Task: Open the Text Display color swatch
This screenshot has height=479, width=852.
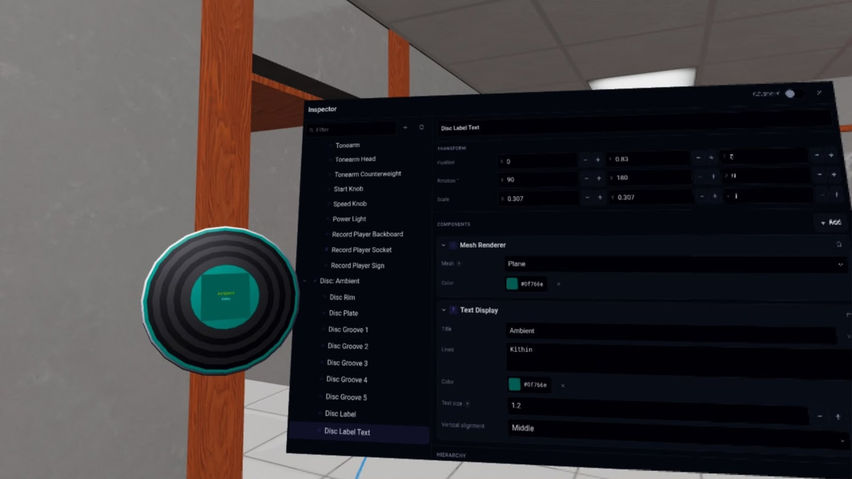Action: click(x=514, y=385)
